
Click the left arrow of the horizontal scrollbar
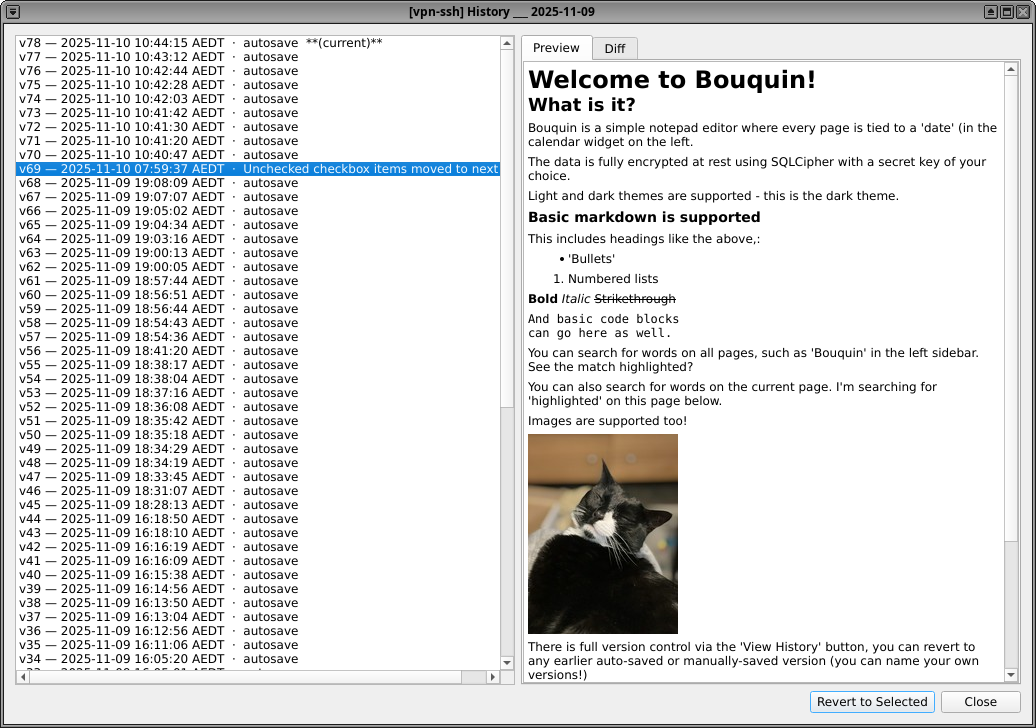pos(22,676)
